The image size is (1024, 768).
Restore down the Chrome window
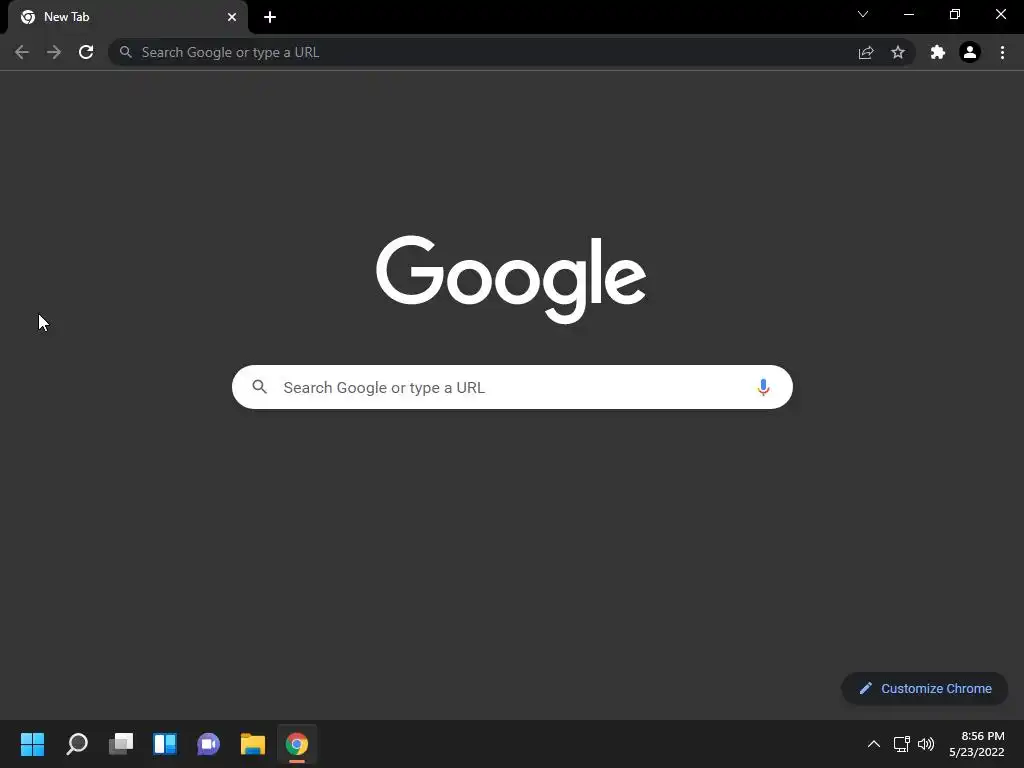[x=955, y=14]
